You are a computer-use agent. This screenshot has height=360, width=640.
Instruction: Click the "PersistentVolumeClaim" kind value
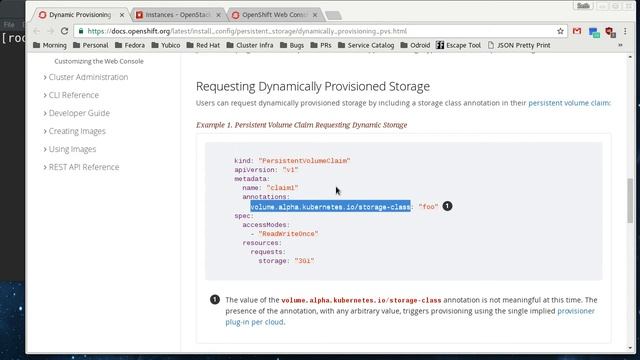[304, 161]
